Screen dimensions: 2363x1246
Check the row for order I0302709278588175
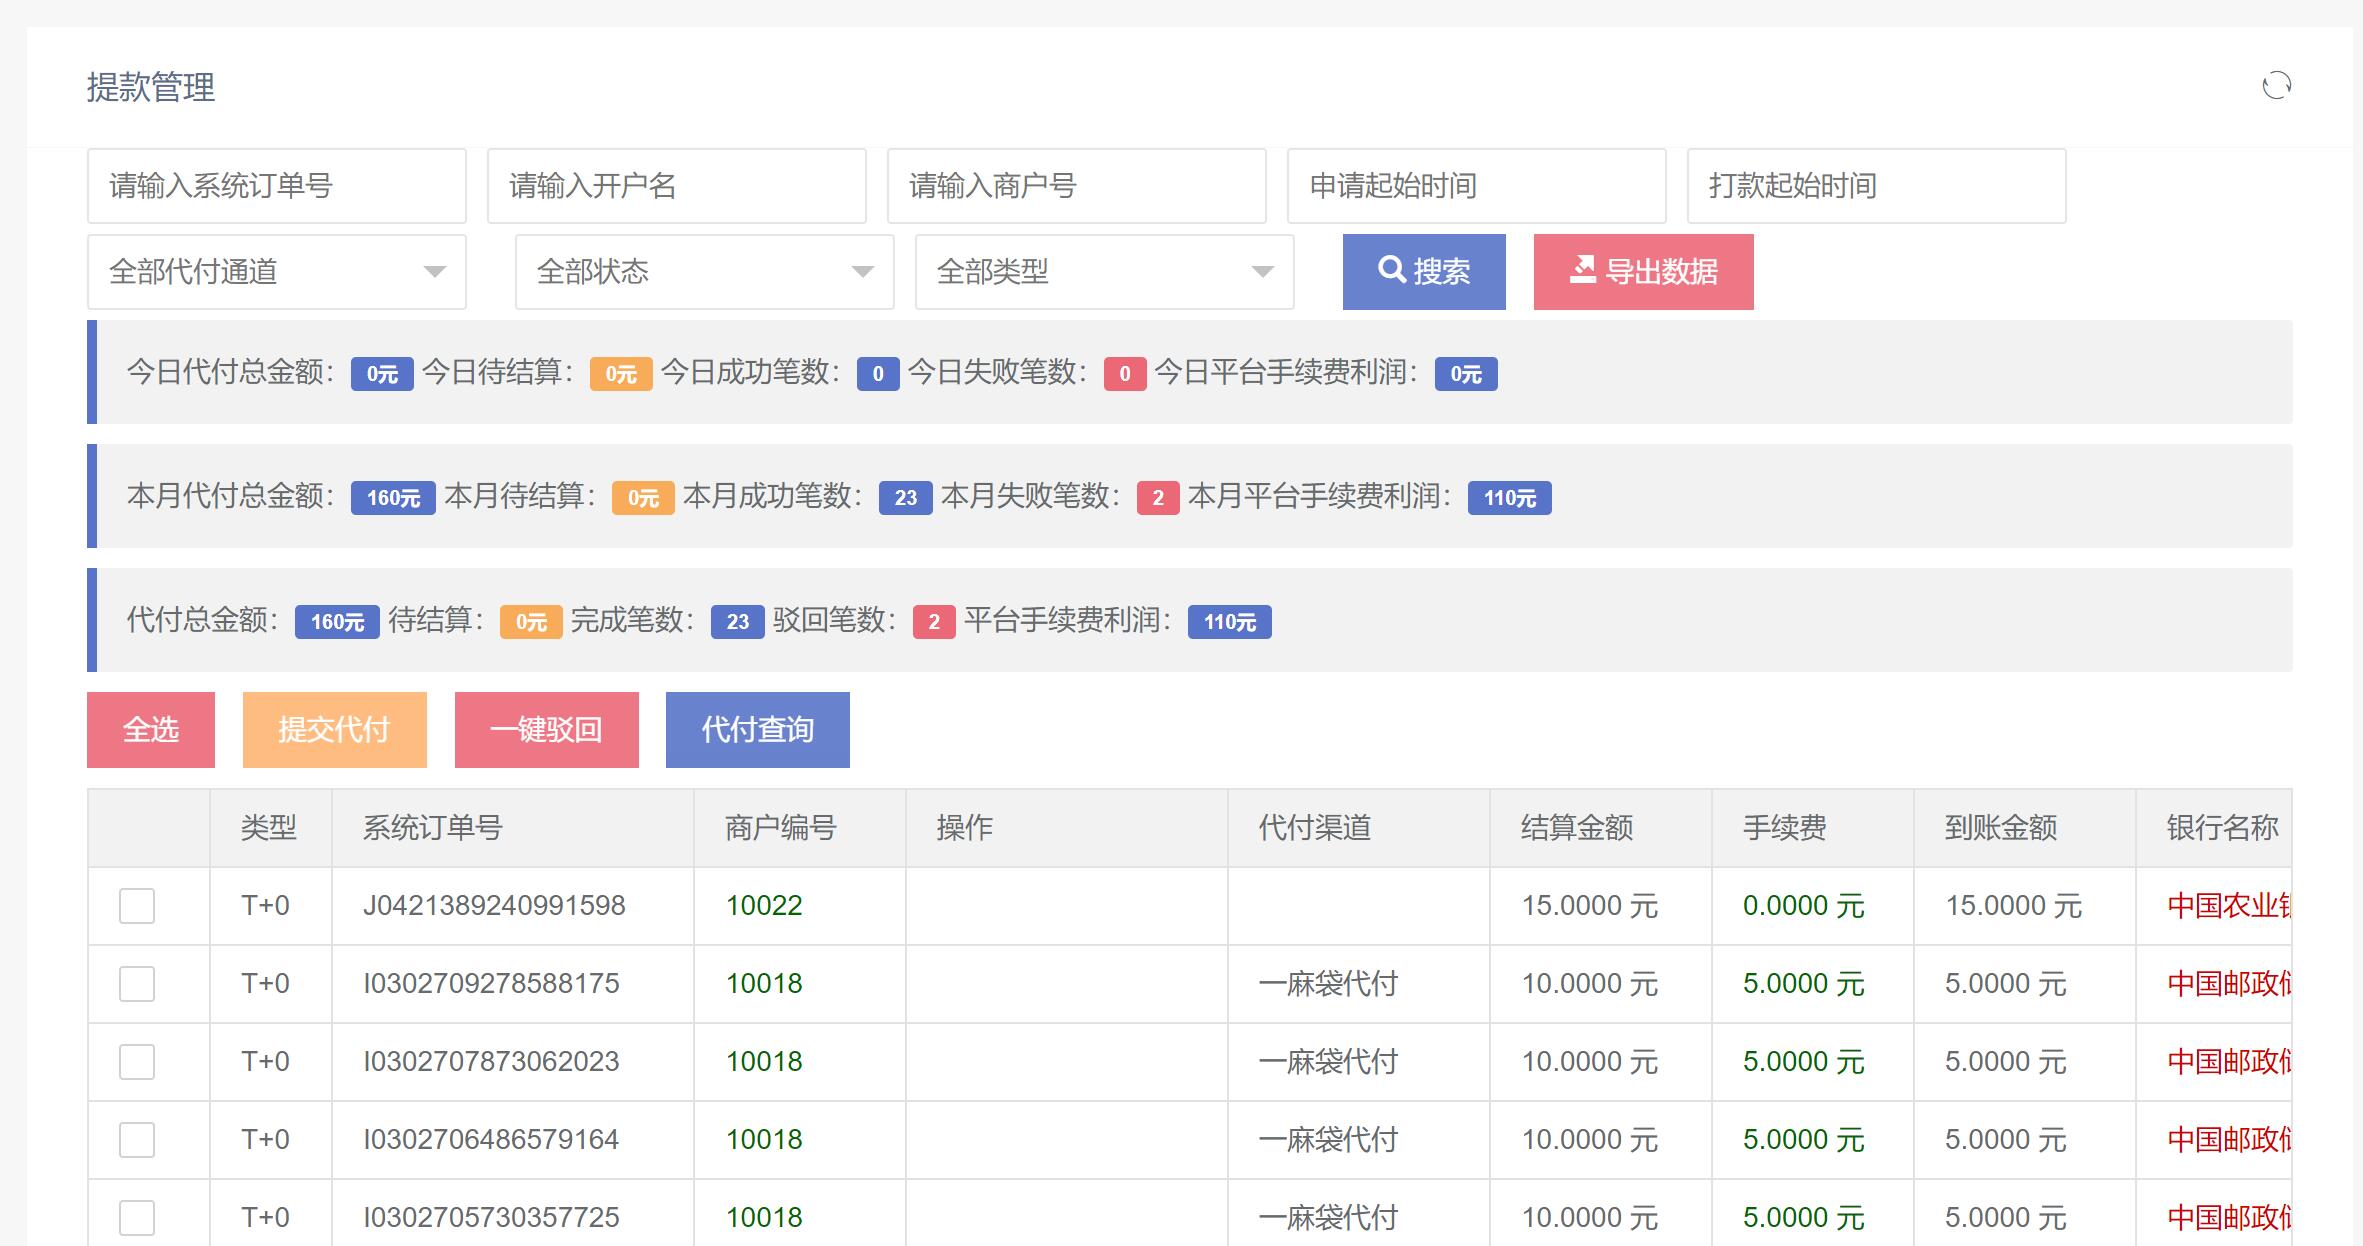[137, 984]
